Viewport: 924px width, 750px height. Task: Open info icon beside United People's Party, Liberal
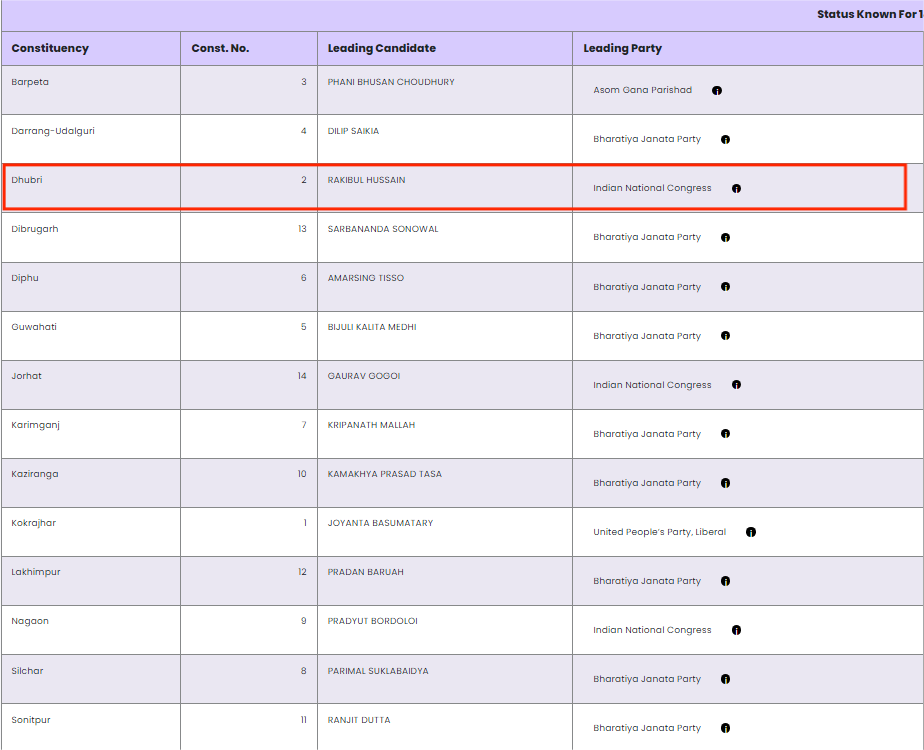[751, 532]
